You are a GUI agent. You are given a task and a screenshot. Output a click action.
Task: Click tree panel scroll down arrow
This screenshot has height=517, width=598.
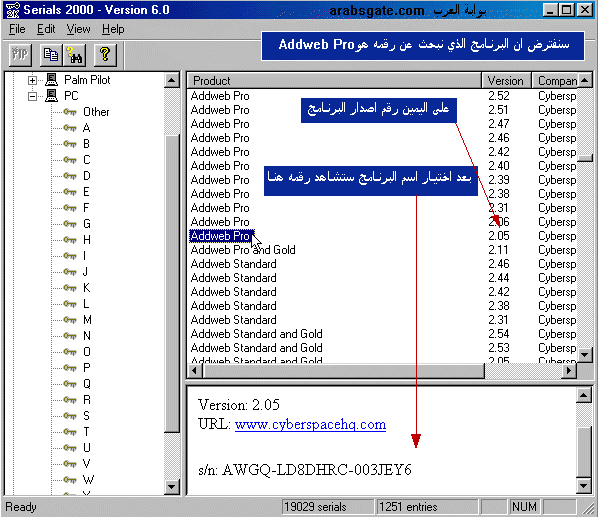coord(172,486)
